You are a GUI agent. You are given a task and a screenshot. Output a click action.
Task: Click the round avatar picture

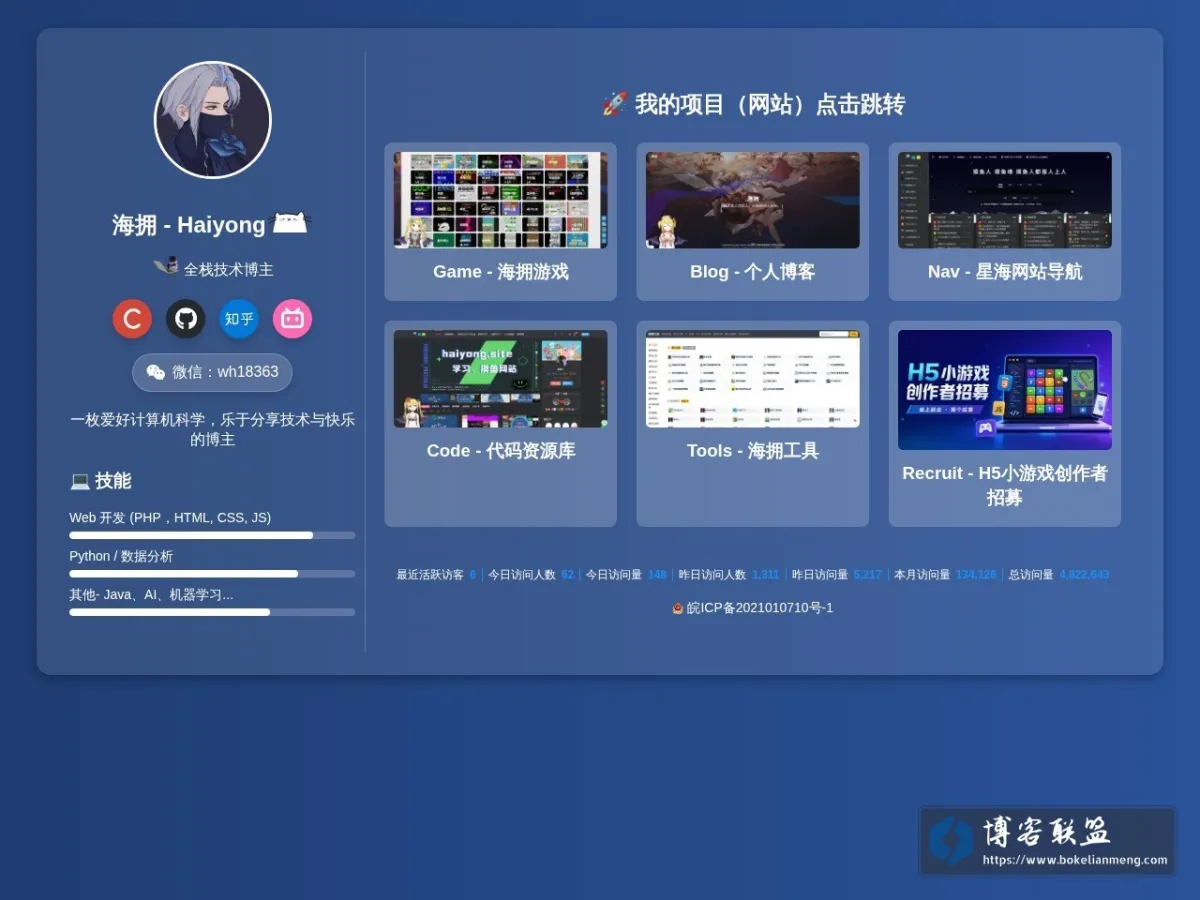pyautogui.click(x=213, y=120)
